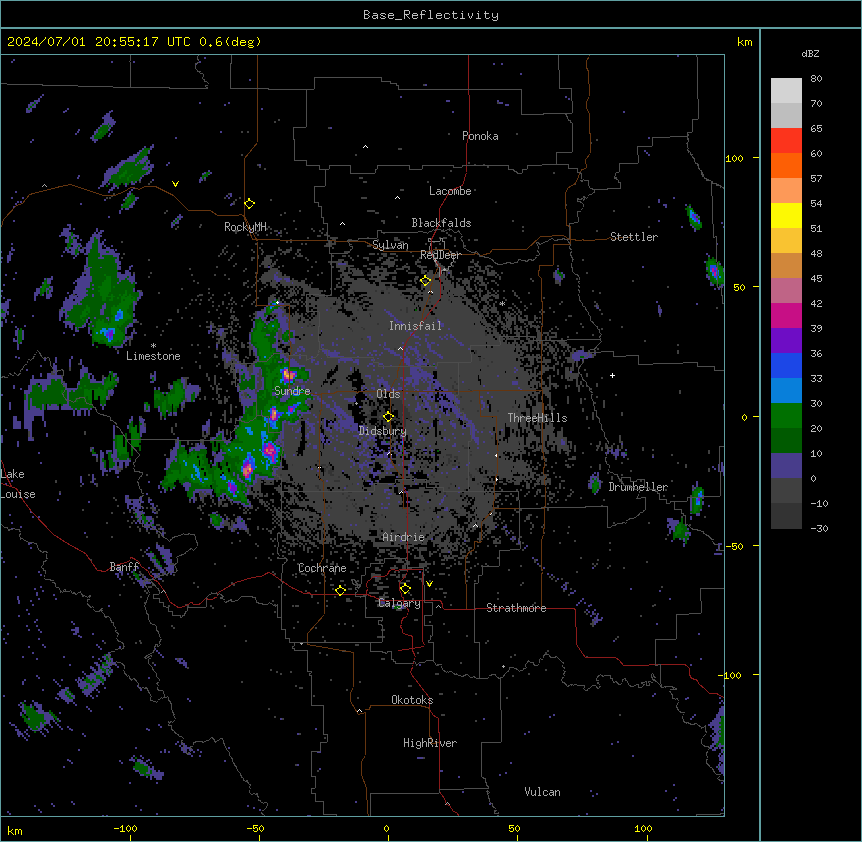Click the Okotoks label
The width and height of the screenshot is (862, 842).
click(412, 700)
